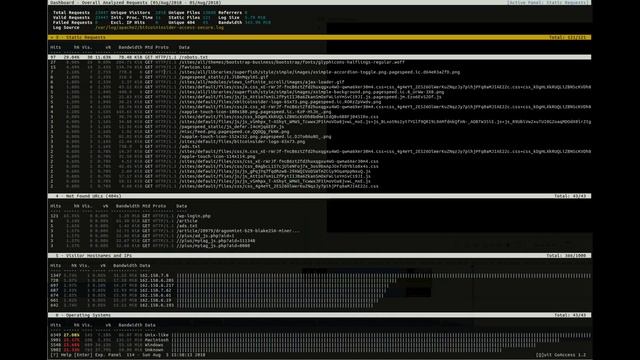Click the [Q]uit GoAccess label
The height and width of the screenshot is (360, 640).
point(560,355)
